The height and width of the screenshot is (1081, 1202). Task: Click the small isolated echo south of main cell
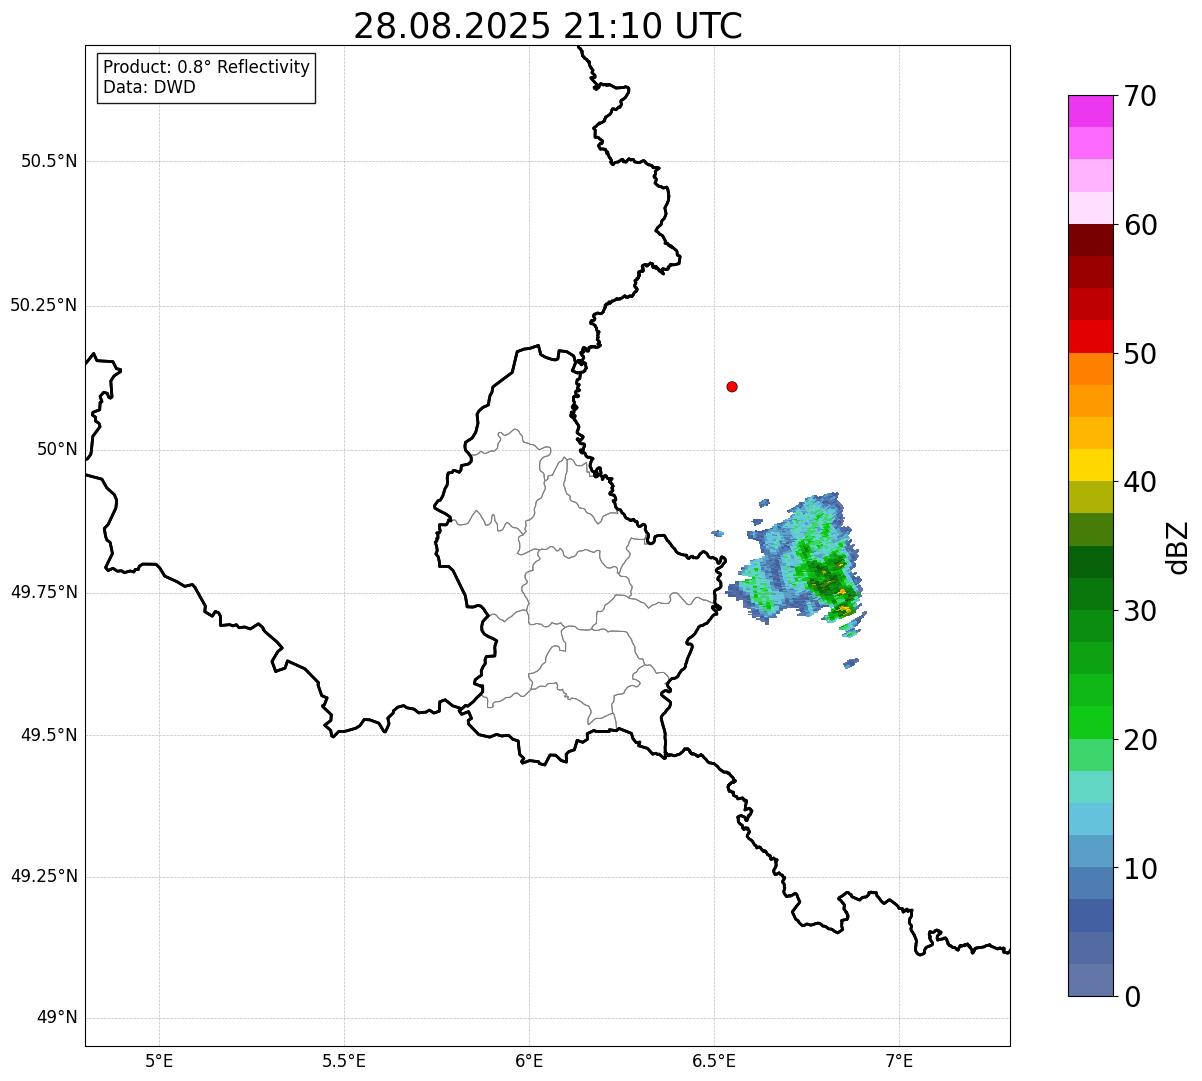(851, 662)
